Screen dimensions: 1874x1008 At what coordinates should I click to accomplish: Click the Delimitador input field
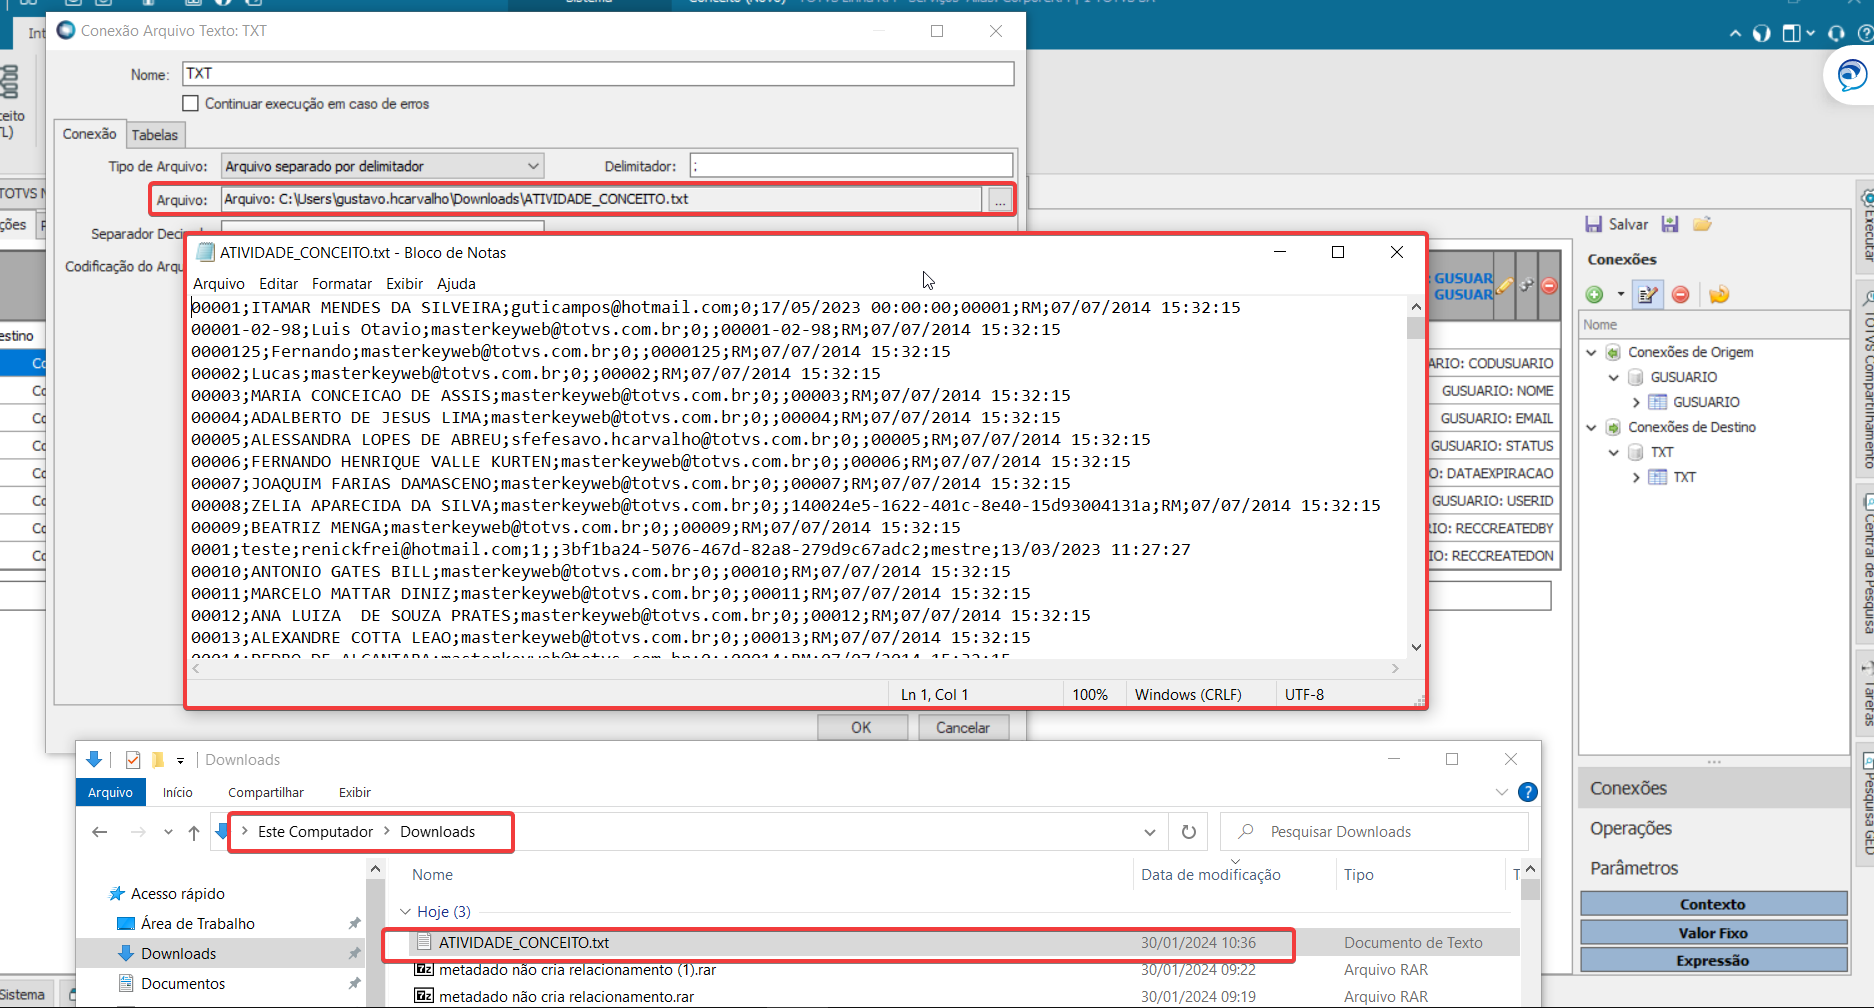click(851, 166)
